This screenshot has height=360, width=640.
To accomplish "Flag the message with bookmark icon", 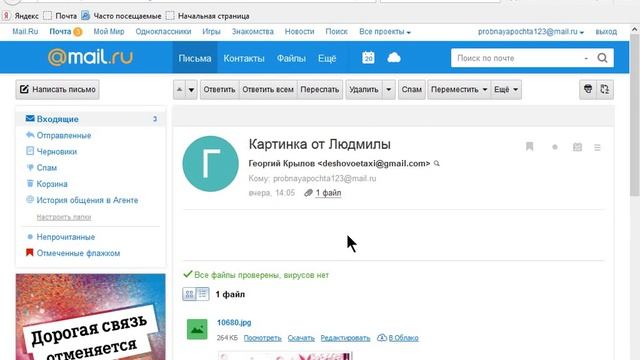I will click(x=529, y=147).
